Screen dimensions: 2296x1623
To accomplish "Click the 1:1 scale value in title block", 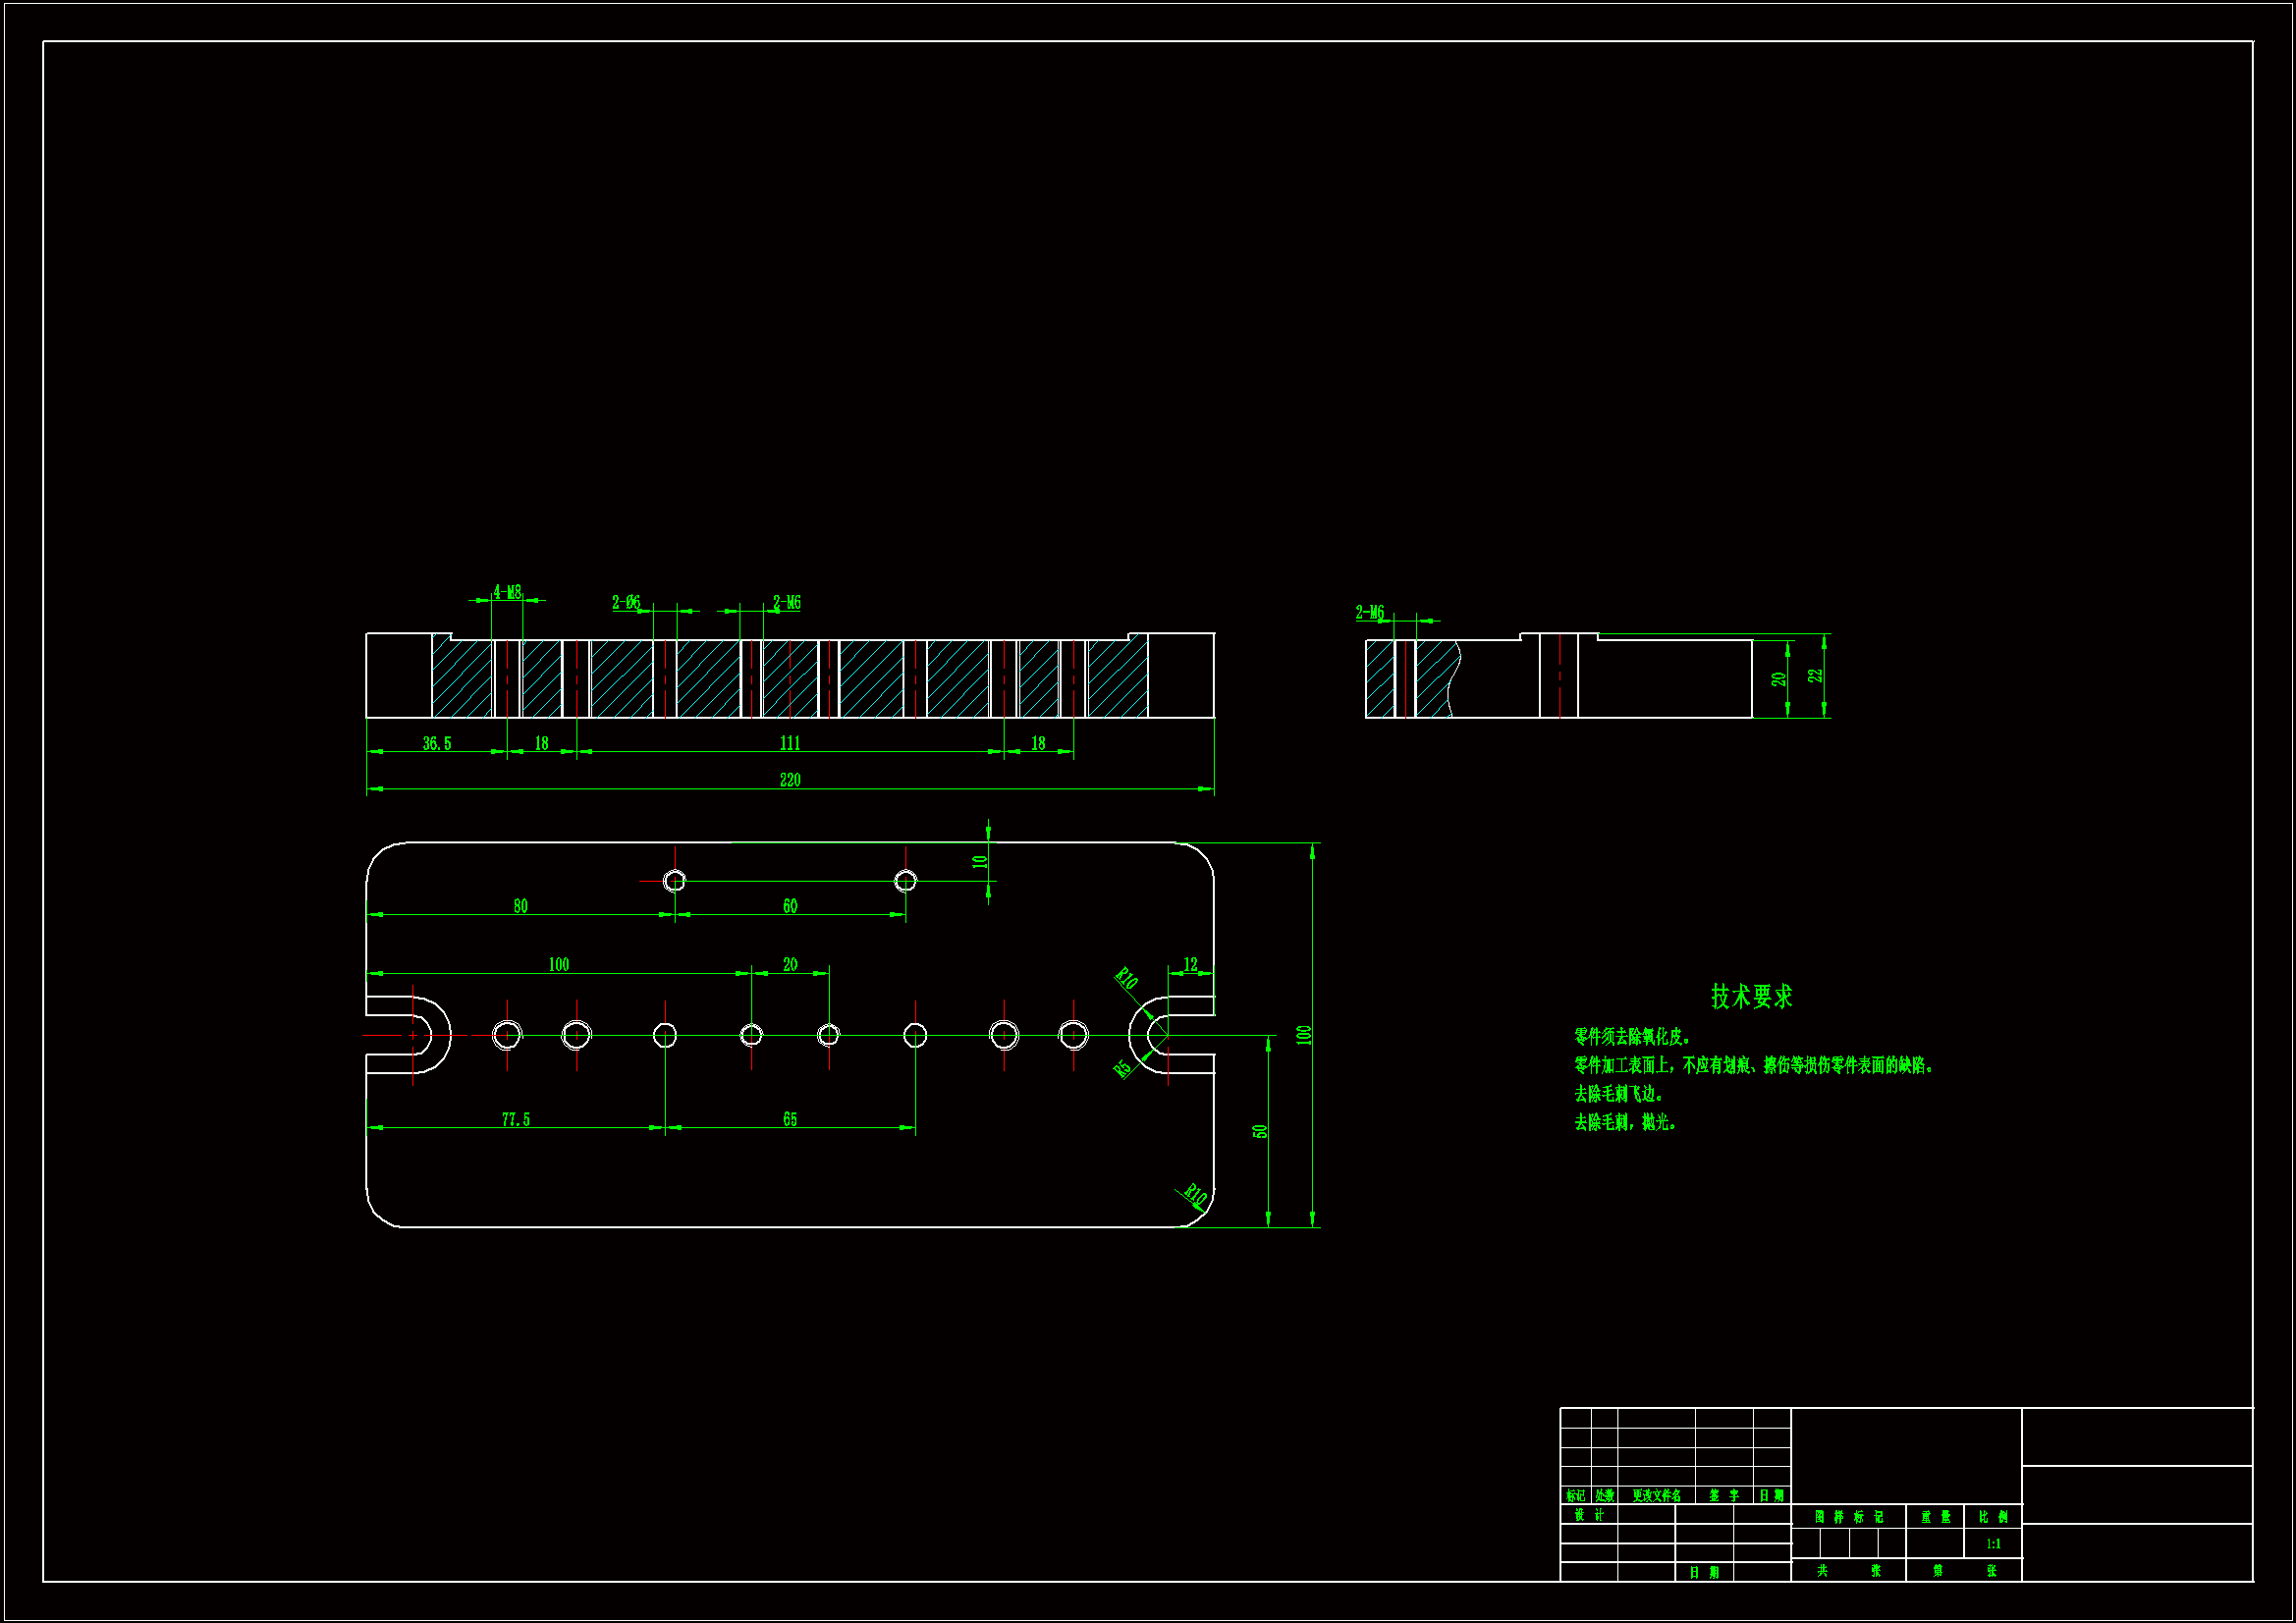I will click(1992, 1544).
